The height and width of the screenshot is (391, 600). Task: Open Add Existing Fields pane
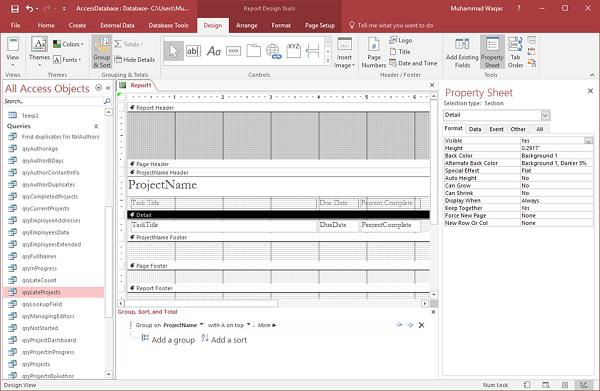click(x=462, y=53)
